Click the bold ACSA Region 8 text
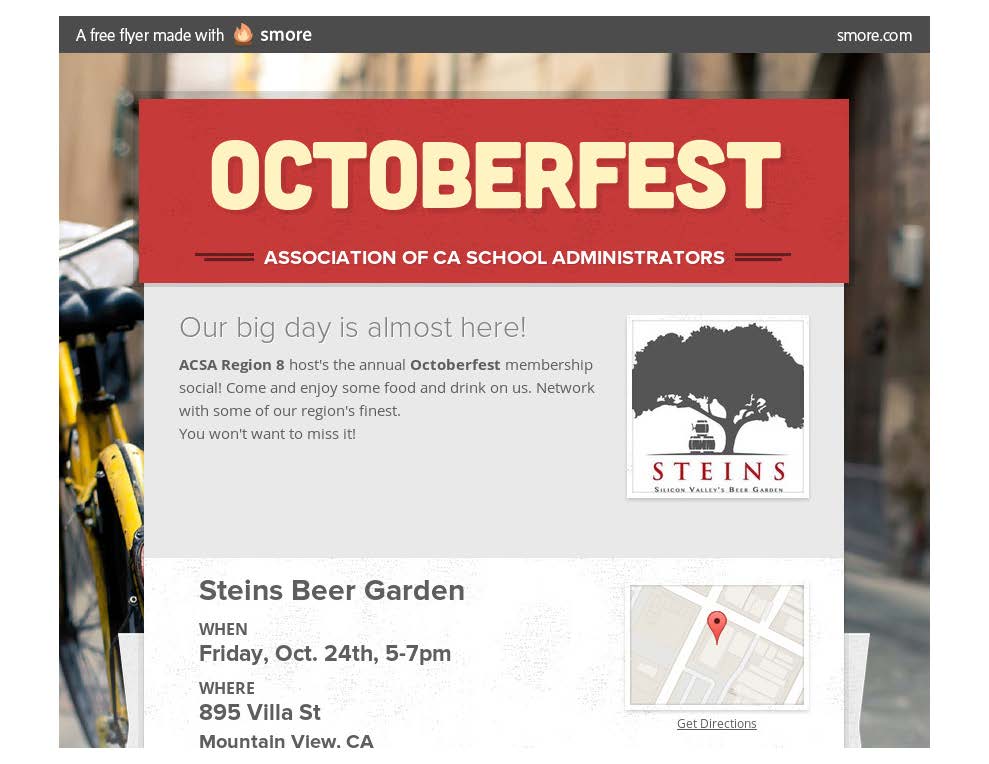989x764 pixels. click(x=231, y=365)
